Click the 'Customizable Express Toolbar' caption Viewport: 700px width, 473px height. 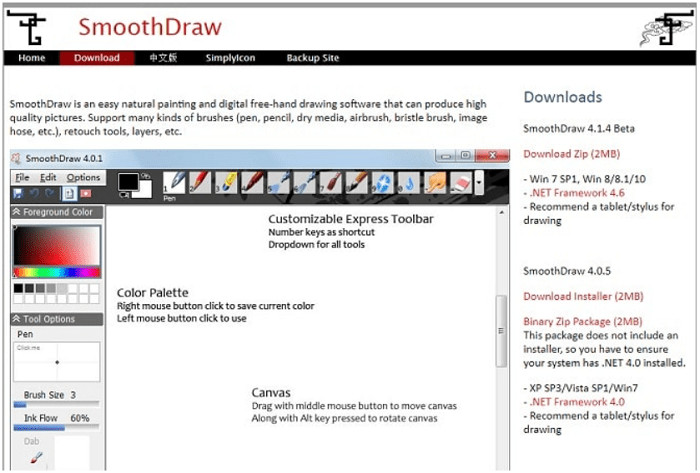350,219
